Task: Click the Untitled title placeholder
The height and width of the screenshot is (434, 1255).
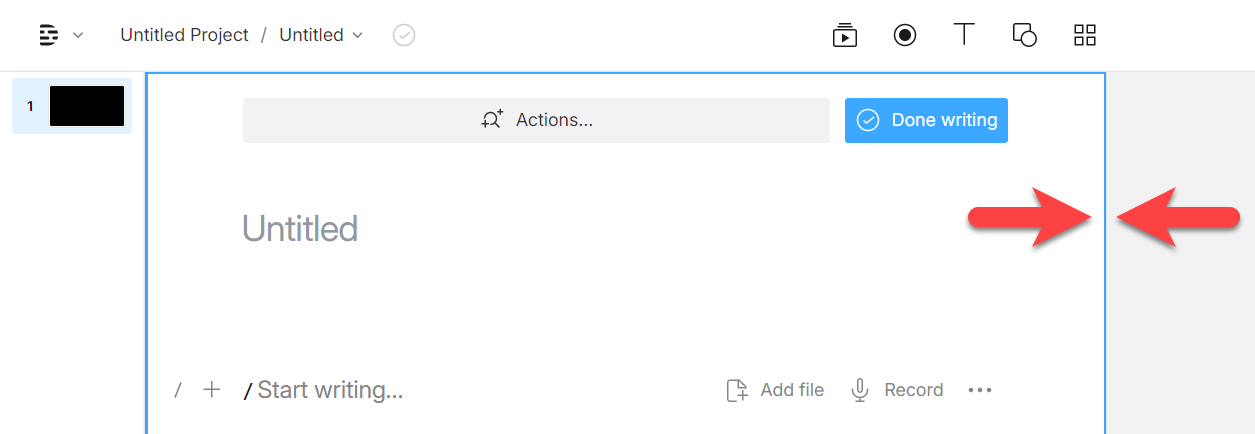Action: pos(300,229)
